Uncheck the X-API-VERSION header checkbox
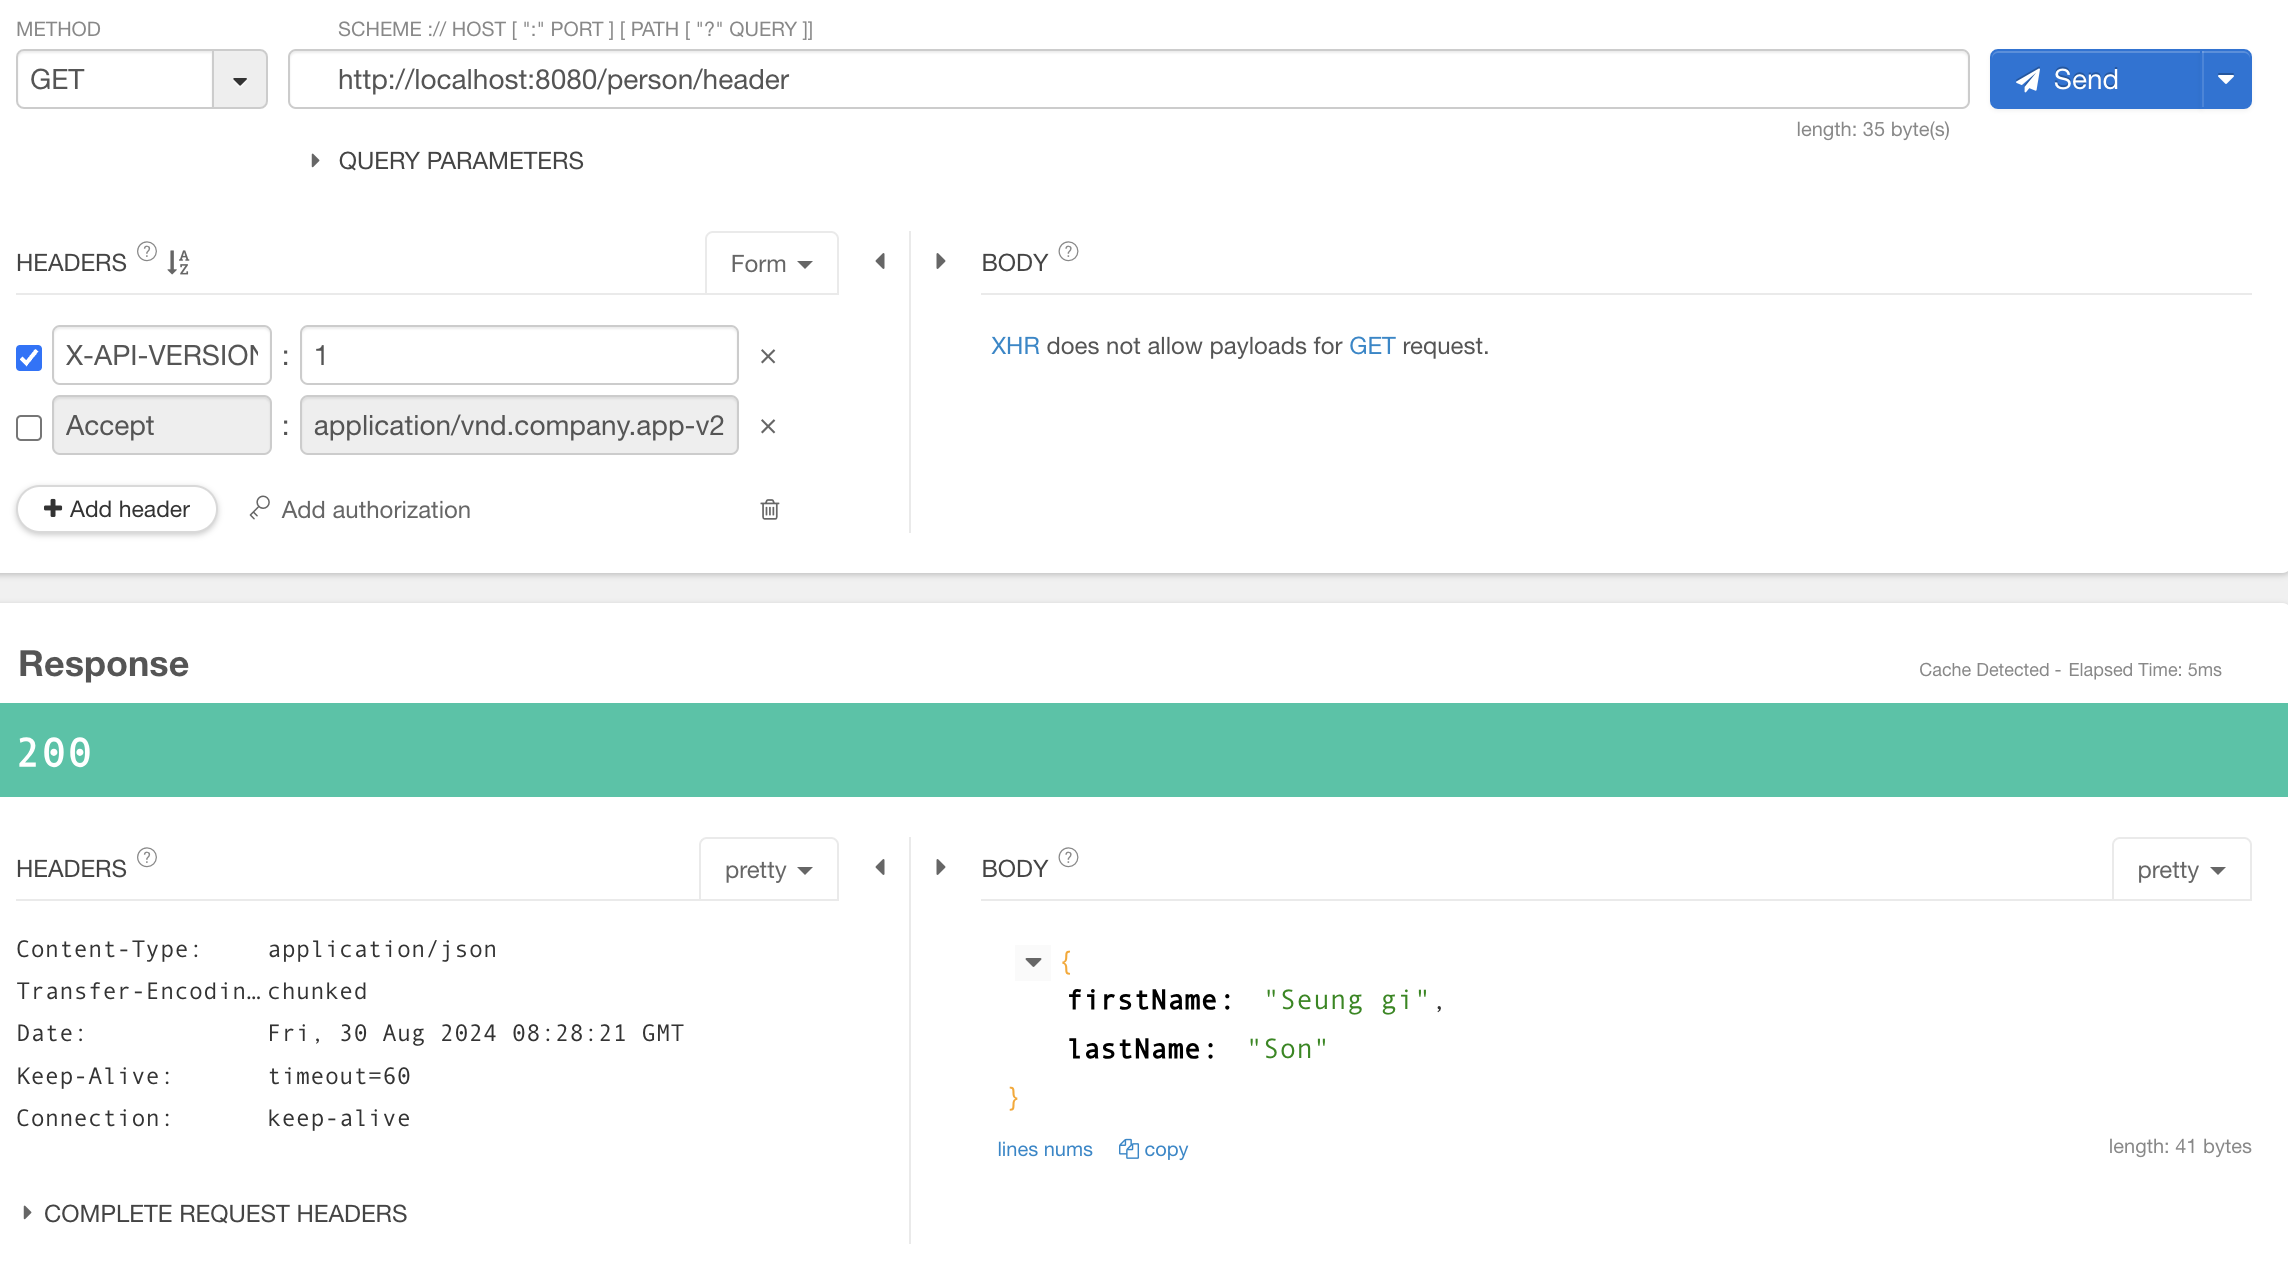Image resolution: width=2288 pixels, height=1266 pixels. click(29, 357)
